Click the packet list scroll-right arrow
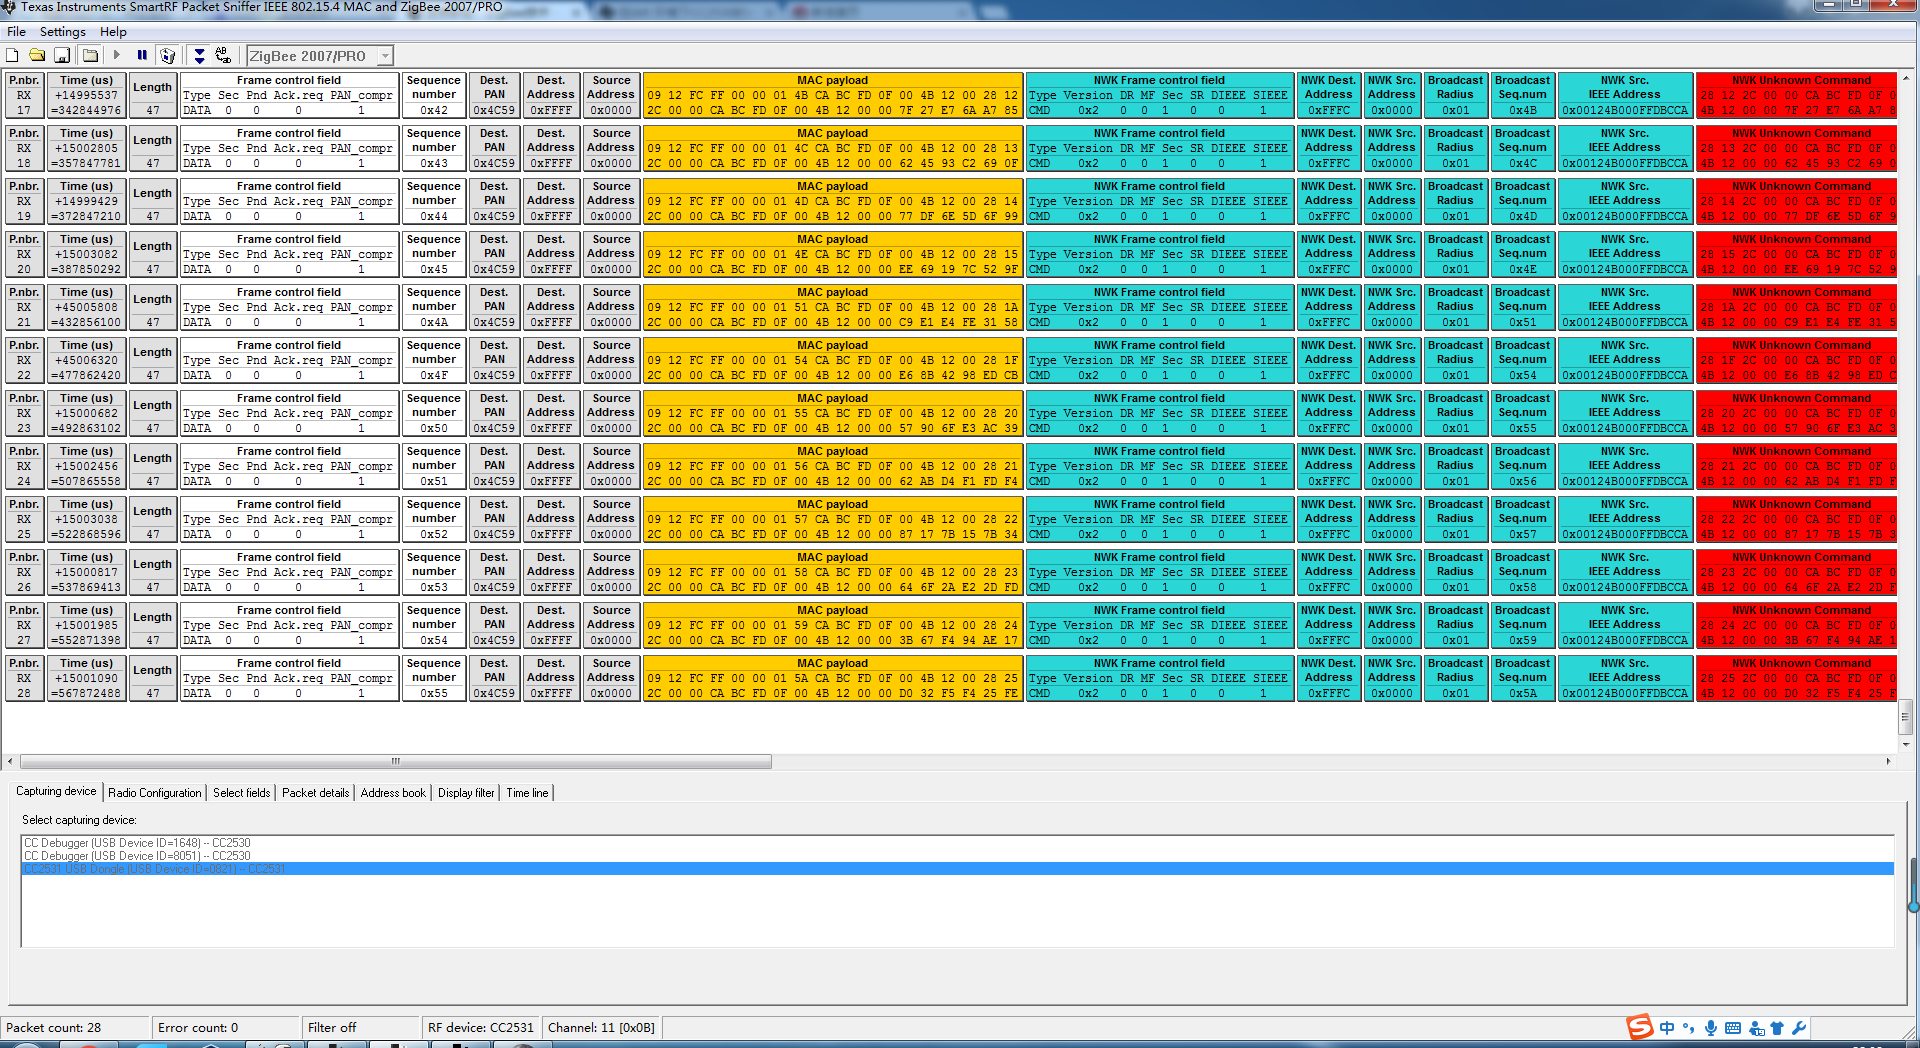 [x=1888, y=761]
